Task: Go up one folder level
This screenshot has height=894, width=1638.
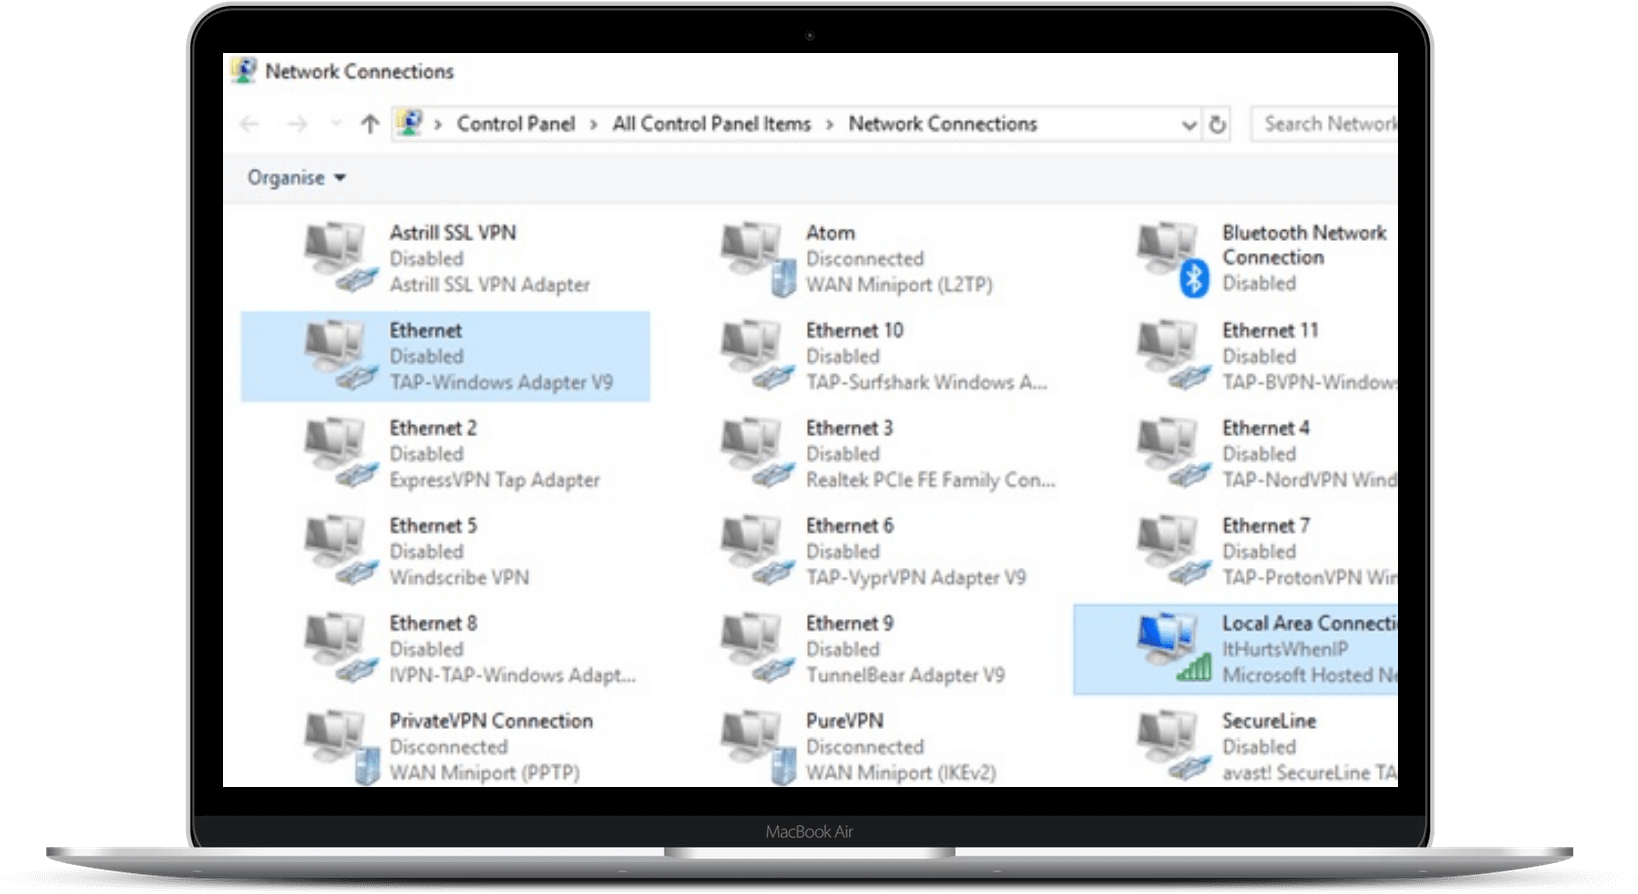Action: (x=370, y=124)
